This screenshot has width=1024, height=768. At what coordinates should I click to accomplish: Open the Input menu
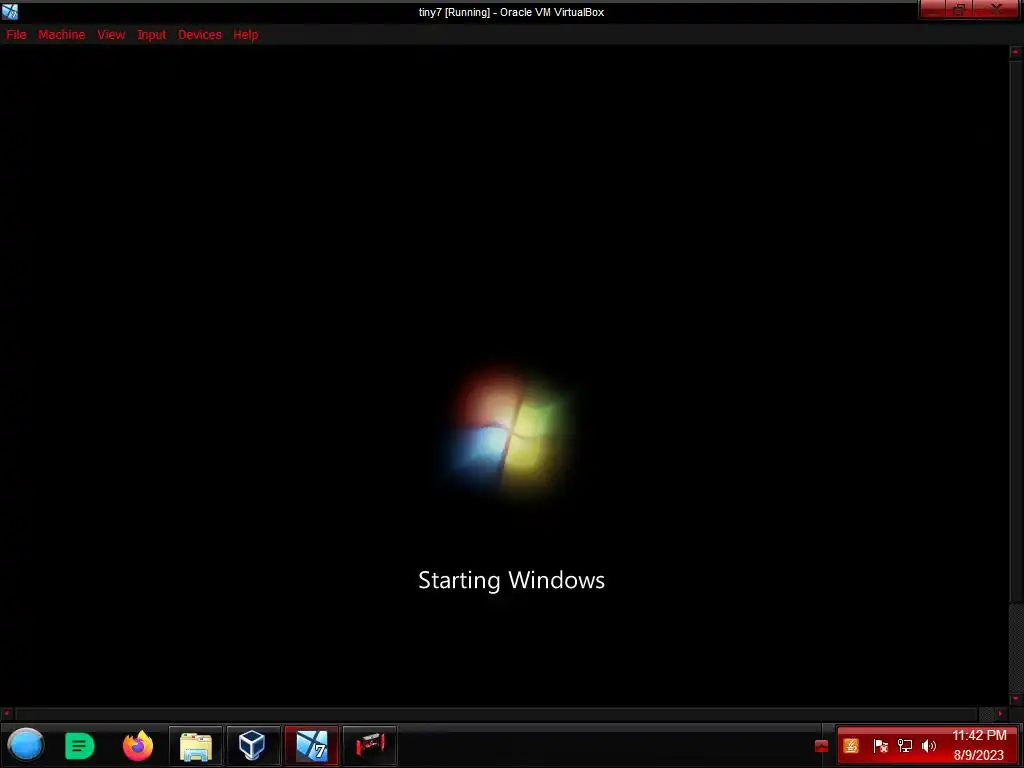pos(152,35)
